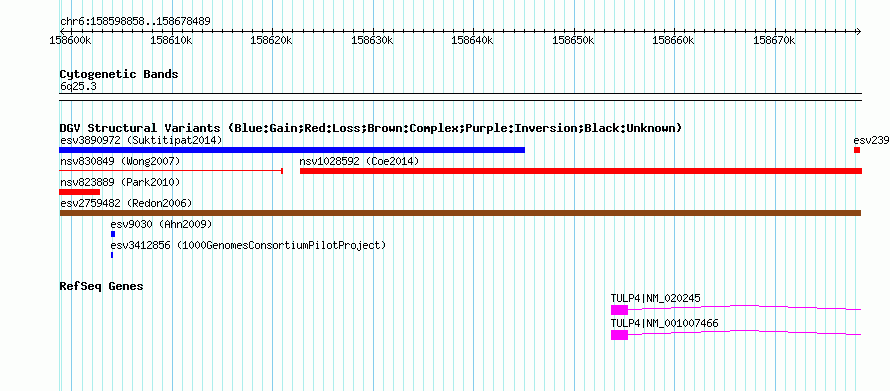Open the esv2759482 (Redon2006) label
Screen dimensions: 890x391
pos(126,203)
